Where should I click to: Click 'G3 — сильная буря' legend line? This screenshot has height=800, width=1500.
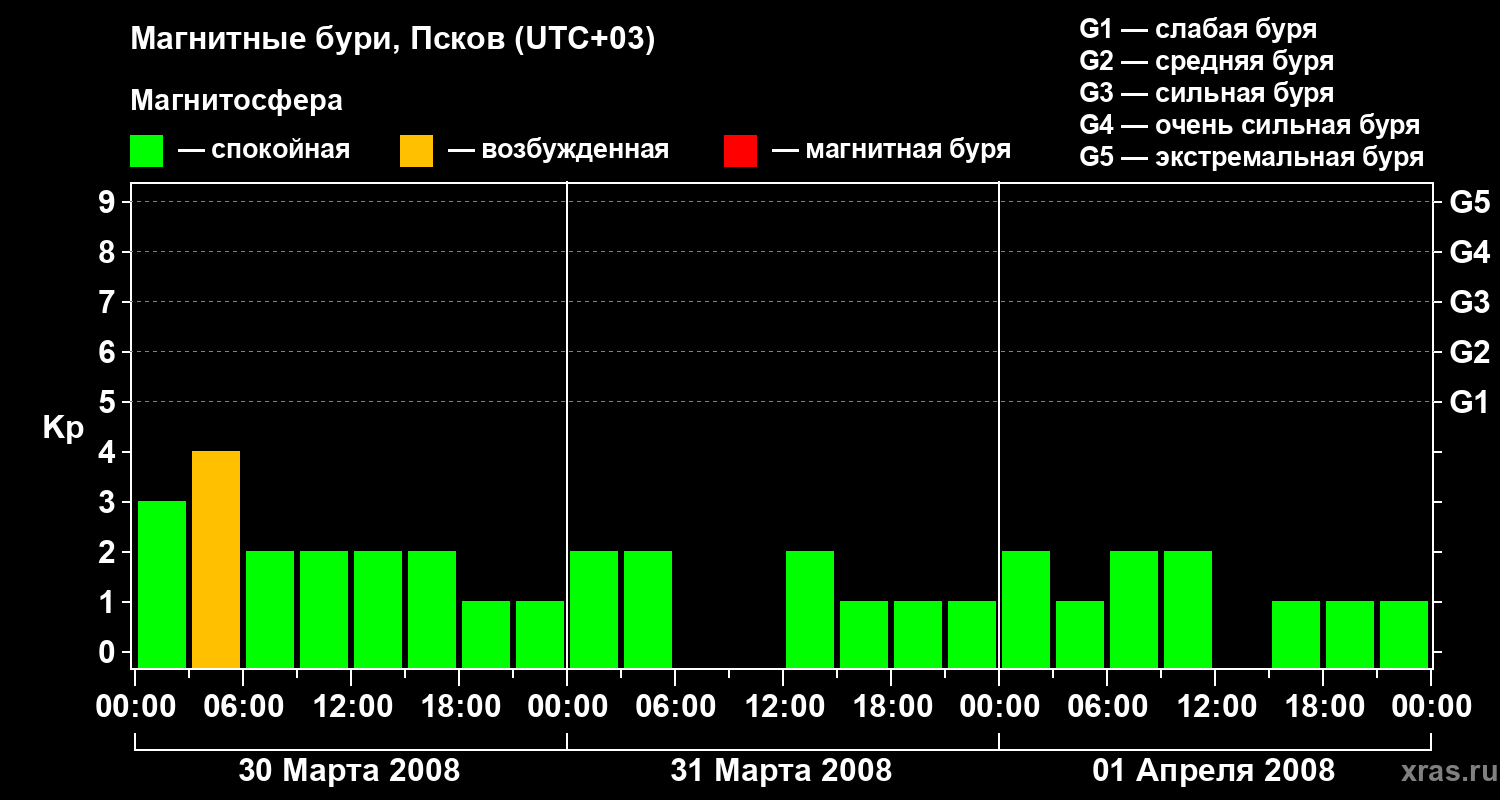(1207, 93)
